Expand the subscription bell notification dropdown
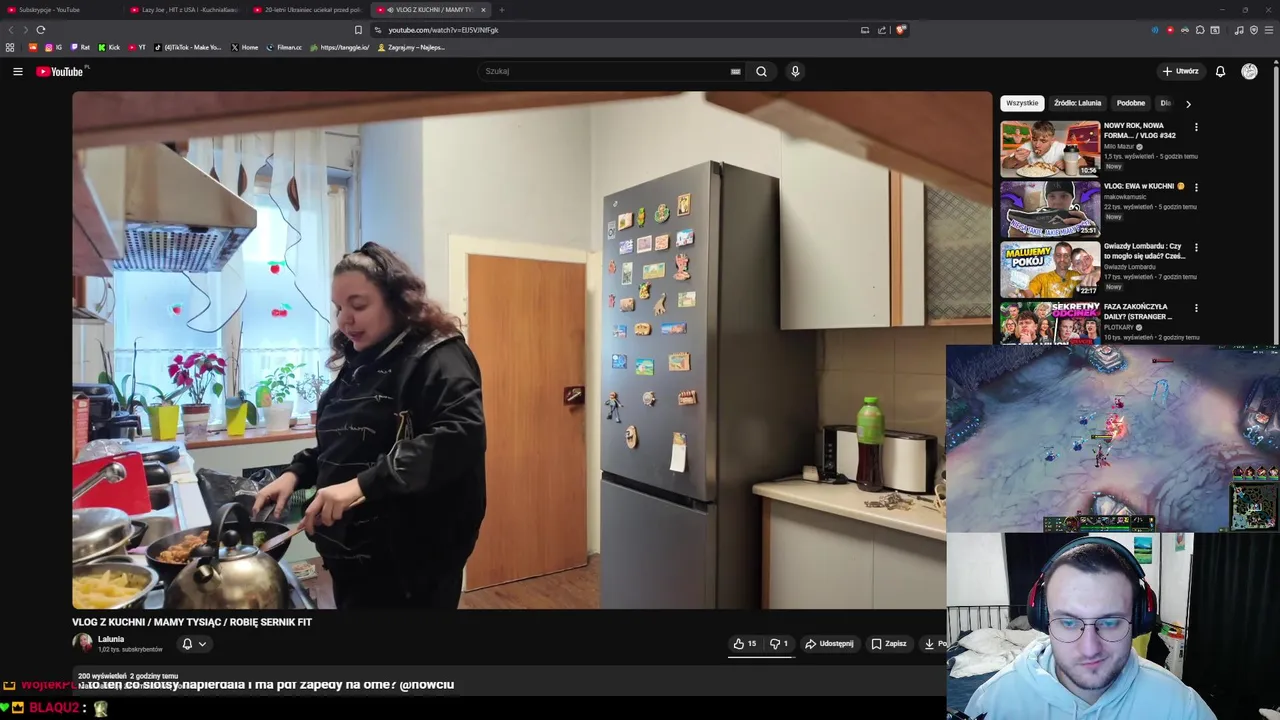This screenshot has height=720, width=1280. [194, 644]
